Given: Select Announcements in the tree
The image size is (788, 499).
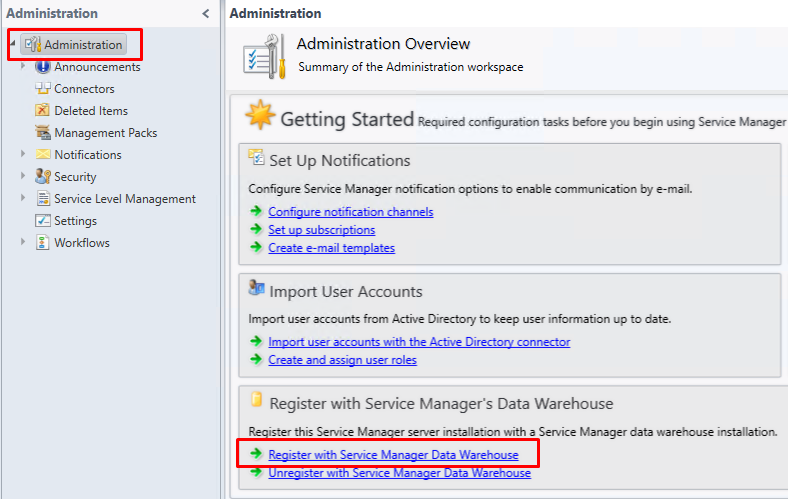Looking at the screenshot, I should [97, 67].
